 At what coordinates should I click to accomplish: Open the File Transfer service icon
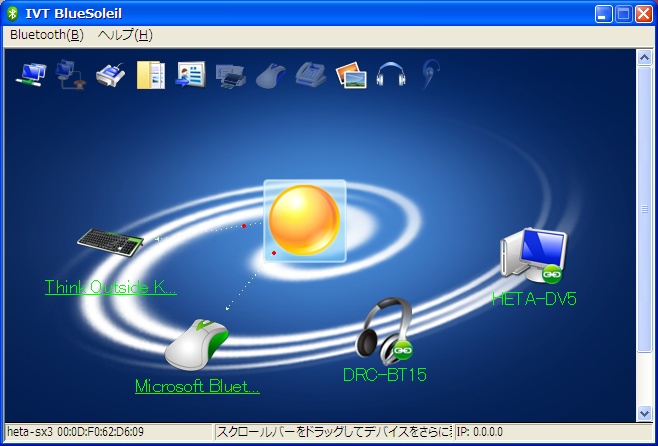pos(151,75)
